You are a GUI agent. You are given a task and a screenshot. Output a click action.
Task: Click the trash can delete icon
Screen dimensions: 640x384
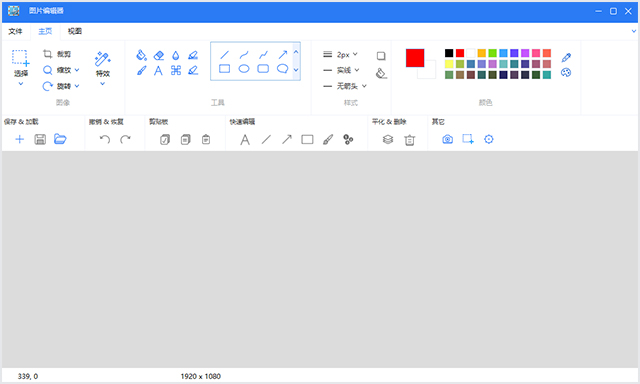tap(409, 140)
